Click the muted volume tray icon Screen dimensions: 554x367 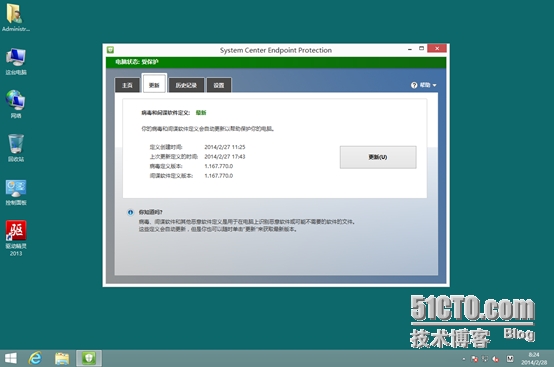pos(496,359)
